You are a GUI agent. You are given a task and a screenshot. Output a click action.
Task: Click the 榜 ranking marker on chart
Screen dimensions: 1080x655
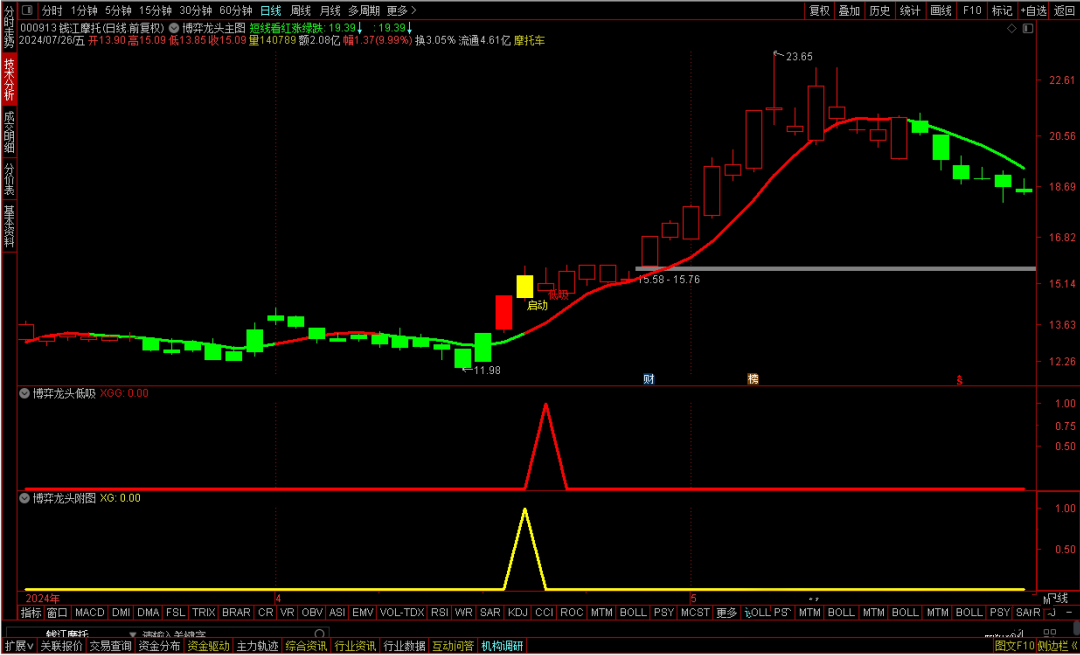pyautogui.click(x=753, y=379)
